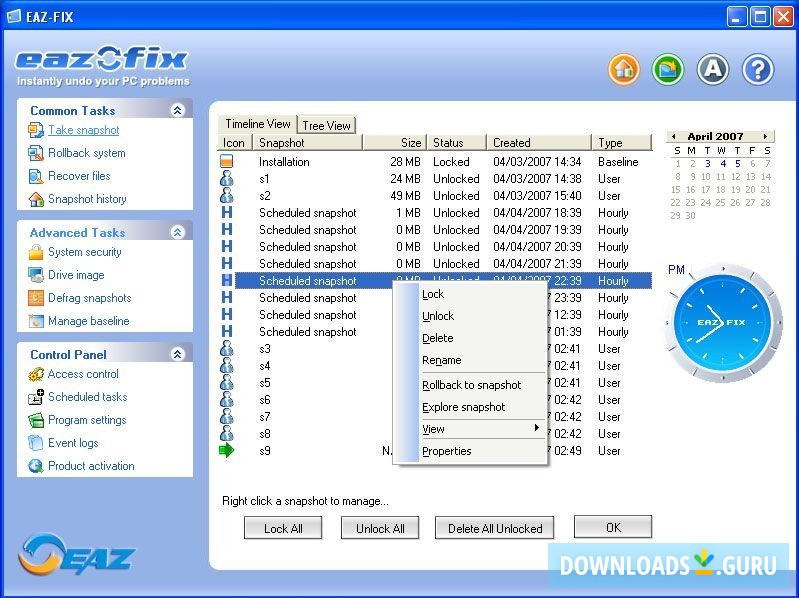799x598 pixels.
Task: Click the Manage baseline icon
Action: [36, 321]
